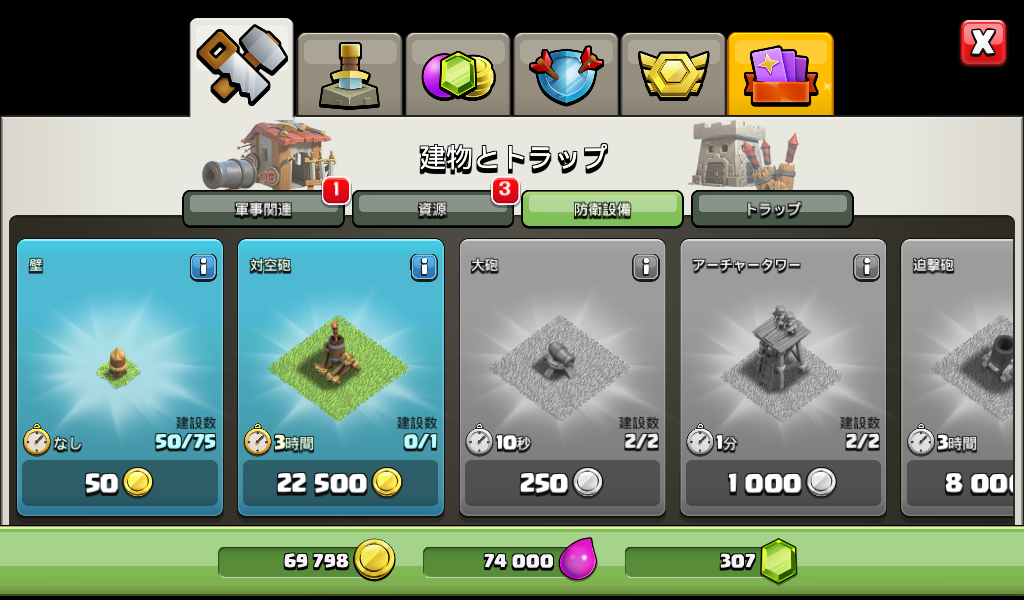This screenshot has width=1024, height=600.
Task: Open the gems and resources treasure tab
Action: (x=458, y=74)
